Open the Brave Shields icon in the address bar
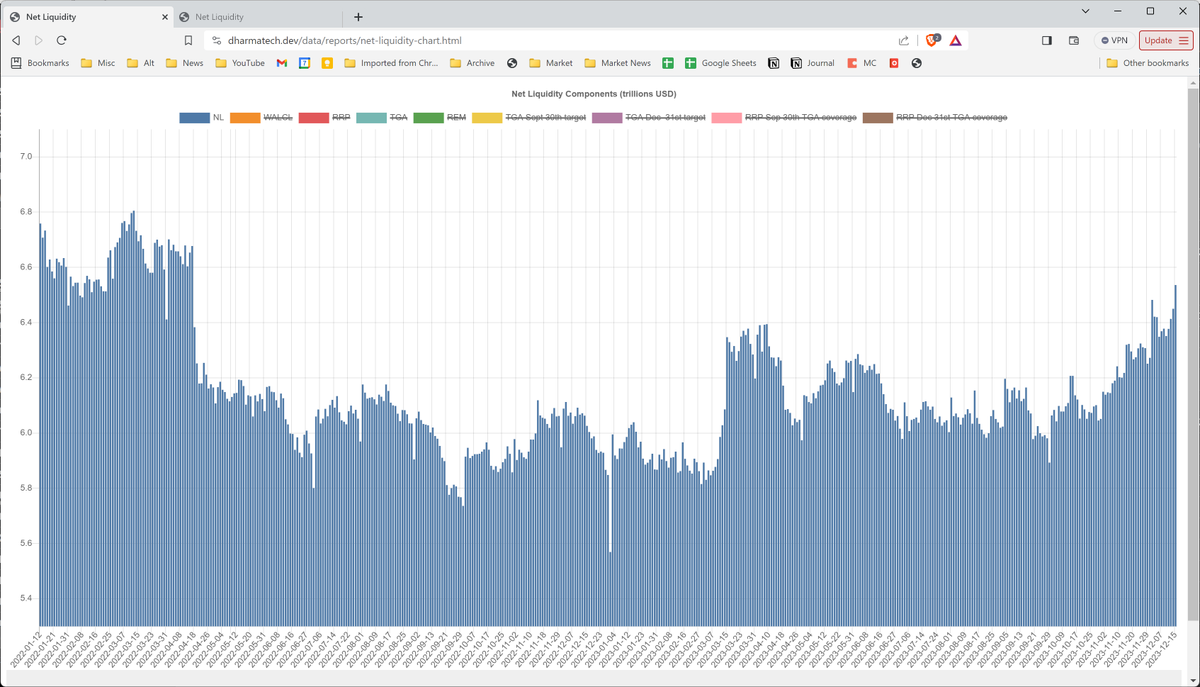Viewport: 1200px width, 687px height. (x=932, y=41)
